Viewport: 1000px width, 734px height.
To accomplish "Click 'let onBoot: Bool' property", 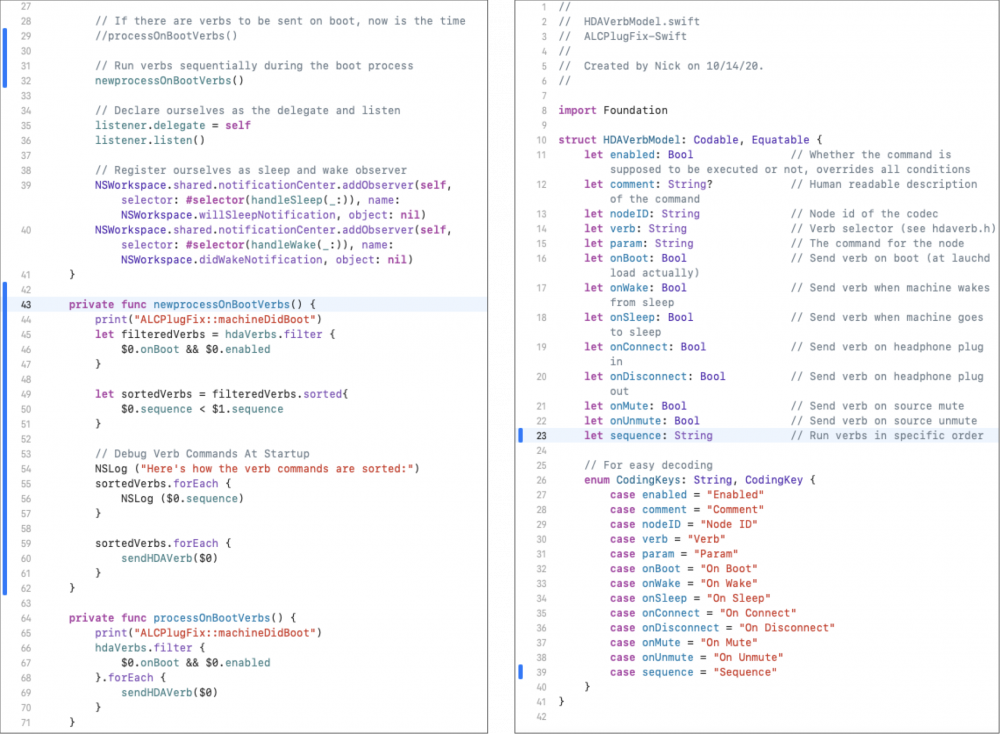I will [635, 258].
